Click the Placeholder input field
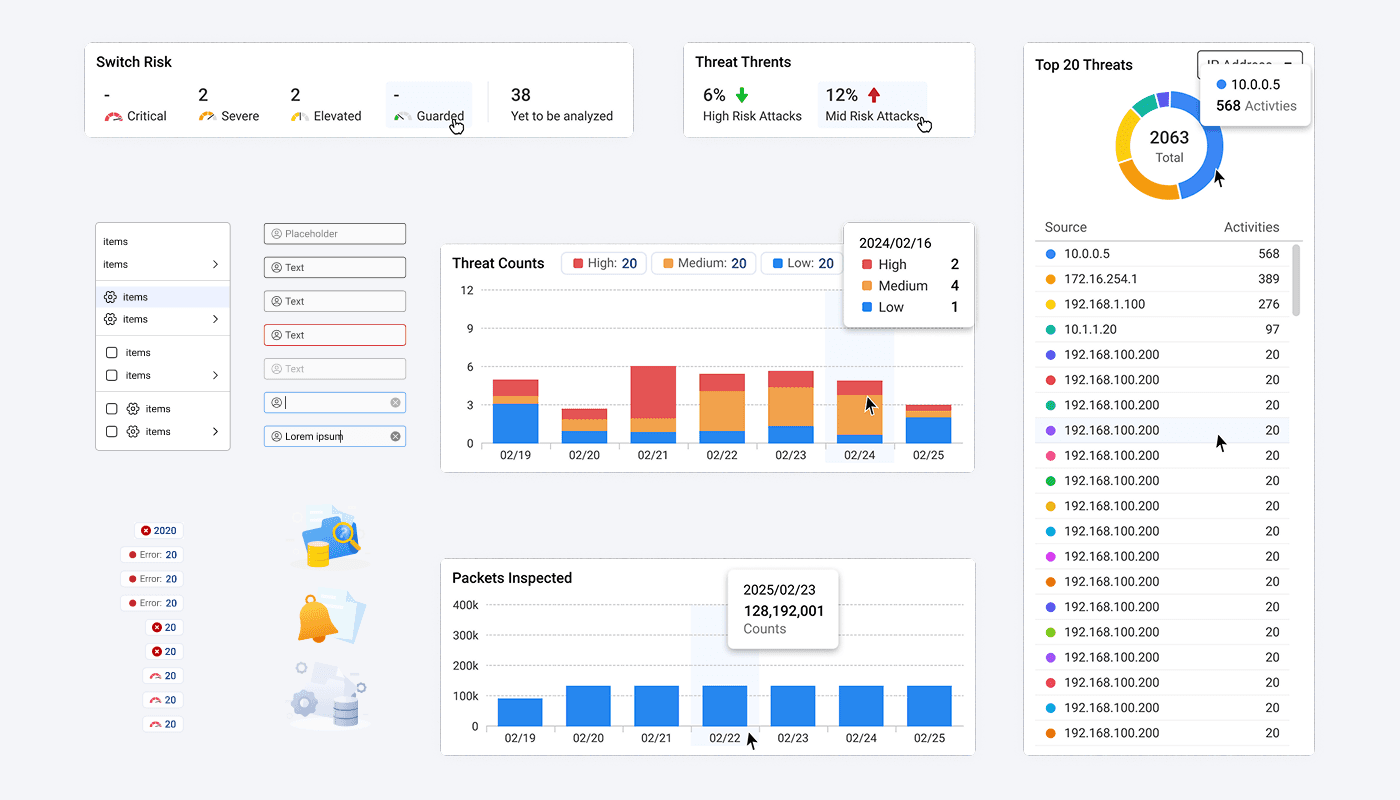Viewport: 1400px width, 800px height. point(335,234)
